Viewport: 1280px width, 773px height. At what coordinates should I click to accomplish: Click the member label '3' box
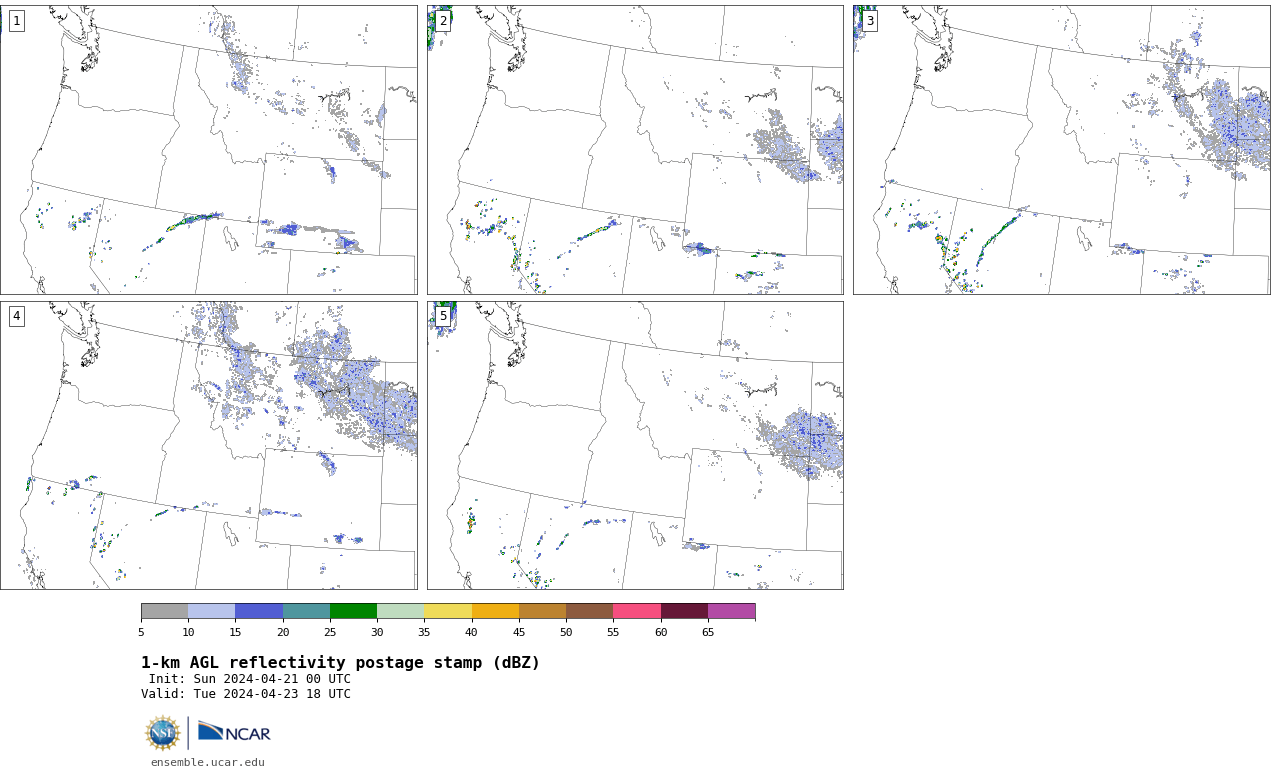point(870,21)
